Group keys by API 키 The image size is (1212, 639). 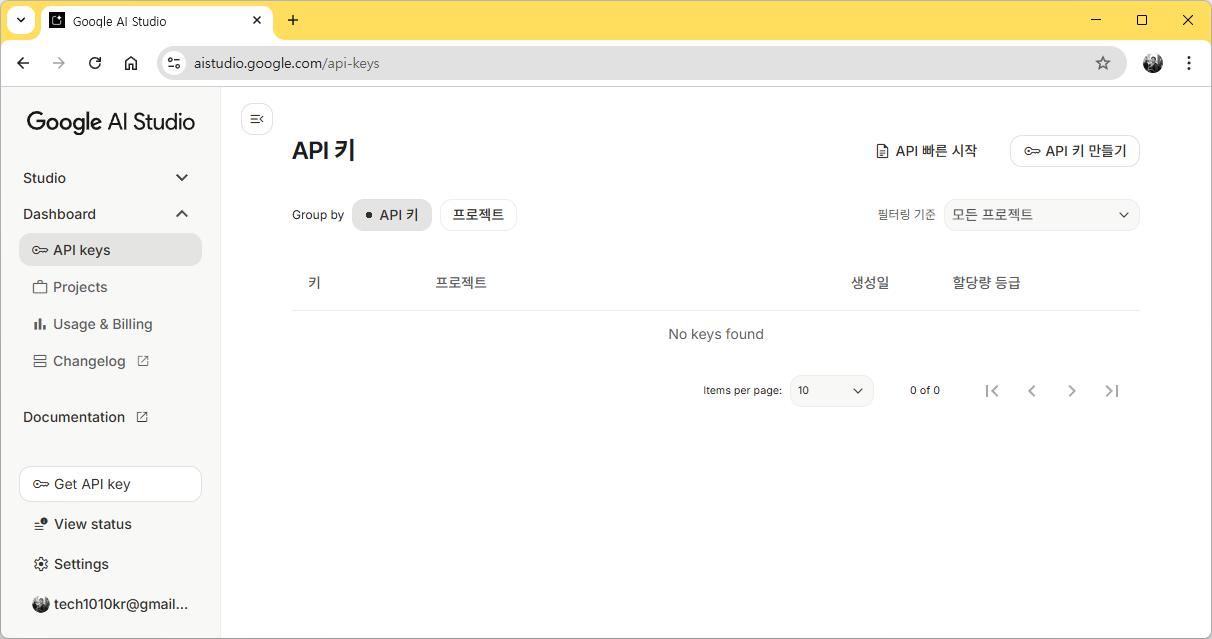(x=392, y=215)
